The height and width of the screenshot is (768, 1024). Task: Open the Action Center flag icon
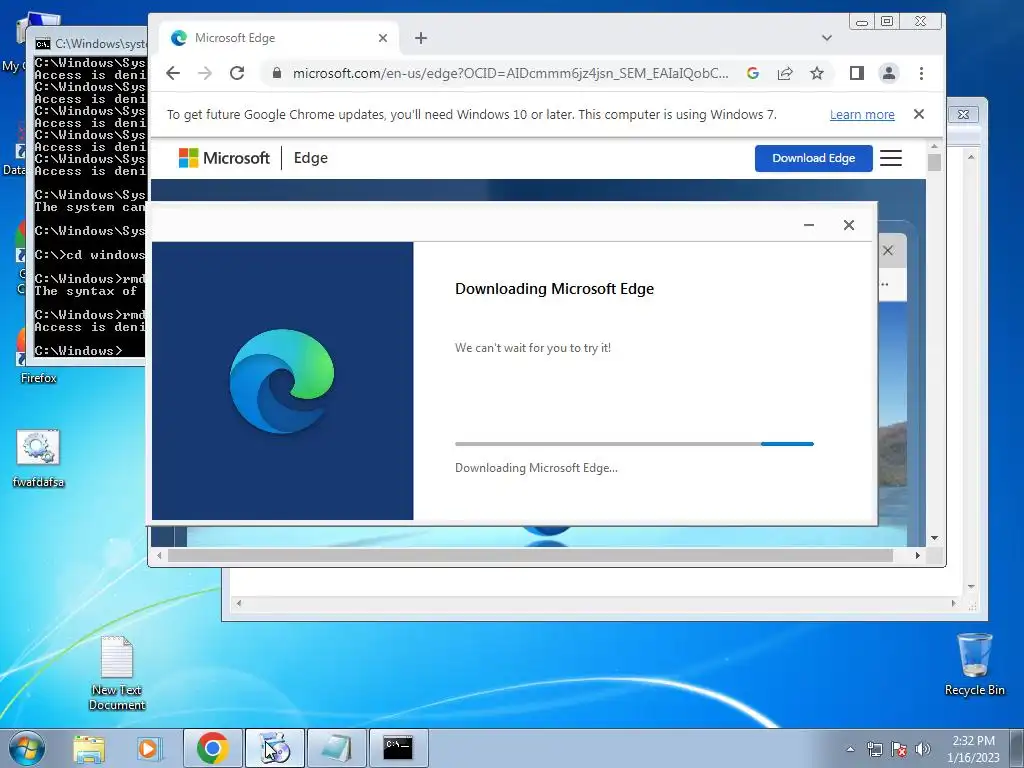[899, 749]
